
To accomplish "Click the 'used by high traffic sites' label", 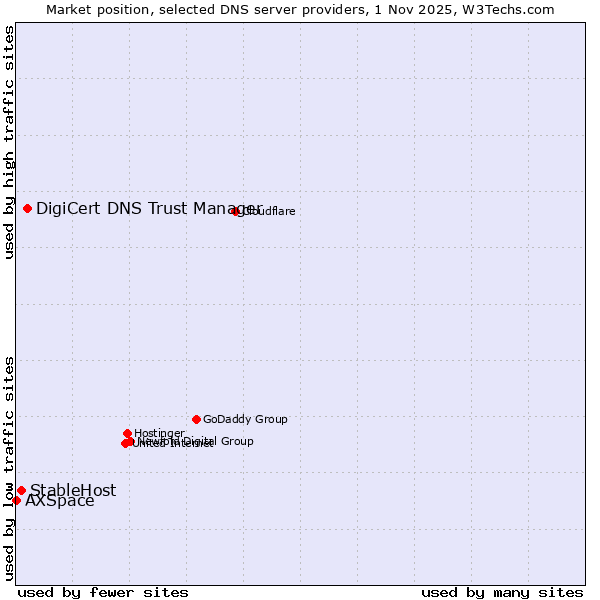I will tap(9, 142).
